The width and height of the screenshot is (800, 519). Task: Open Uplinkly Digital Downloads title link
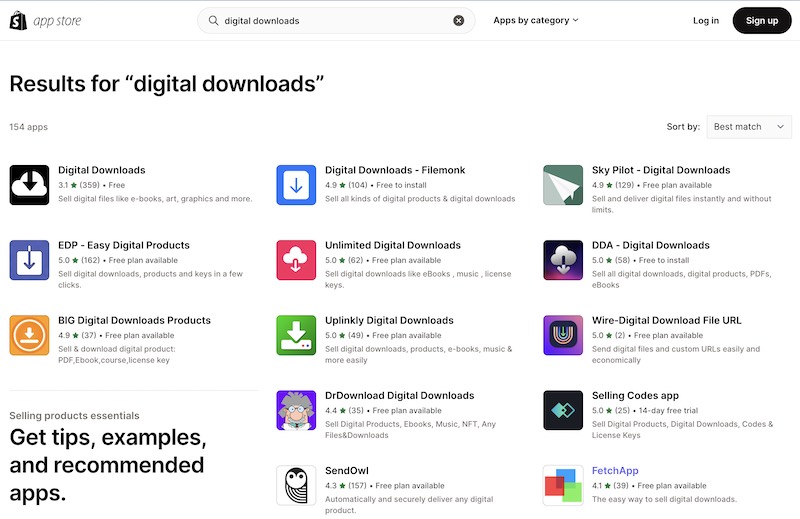389,320
